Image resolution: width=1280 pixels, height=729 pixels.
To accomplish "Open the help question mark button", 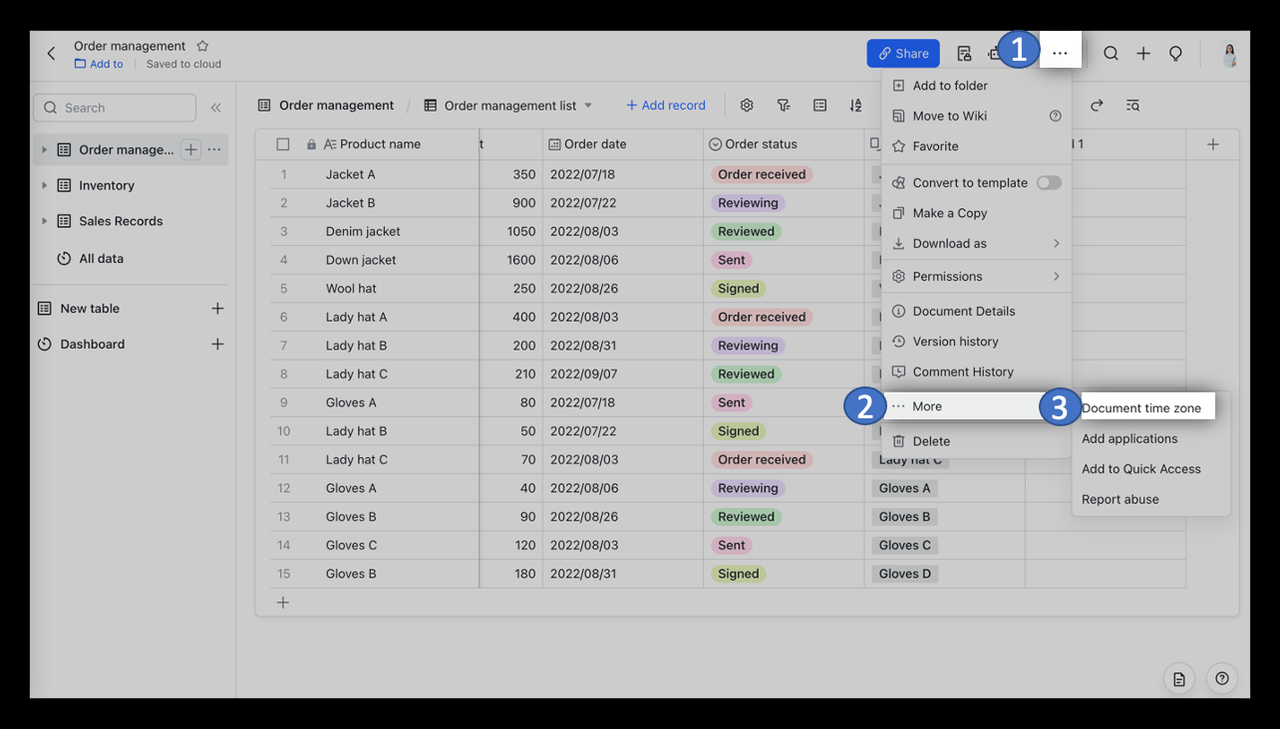I will pyautogui.click(x=1221, y=678).
